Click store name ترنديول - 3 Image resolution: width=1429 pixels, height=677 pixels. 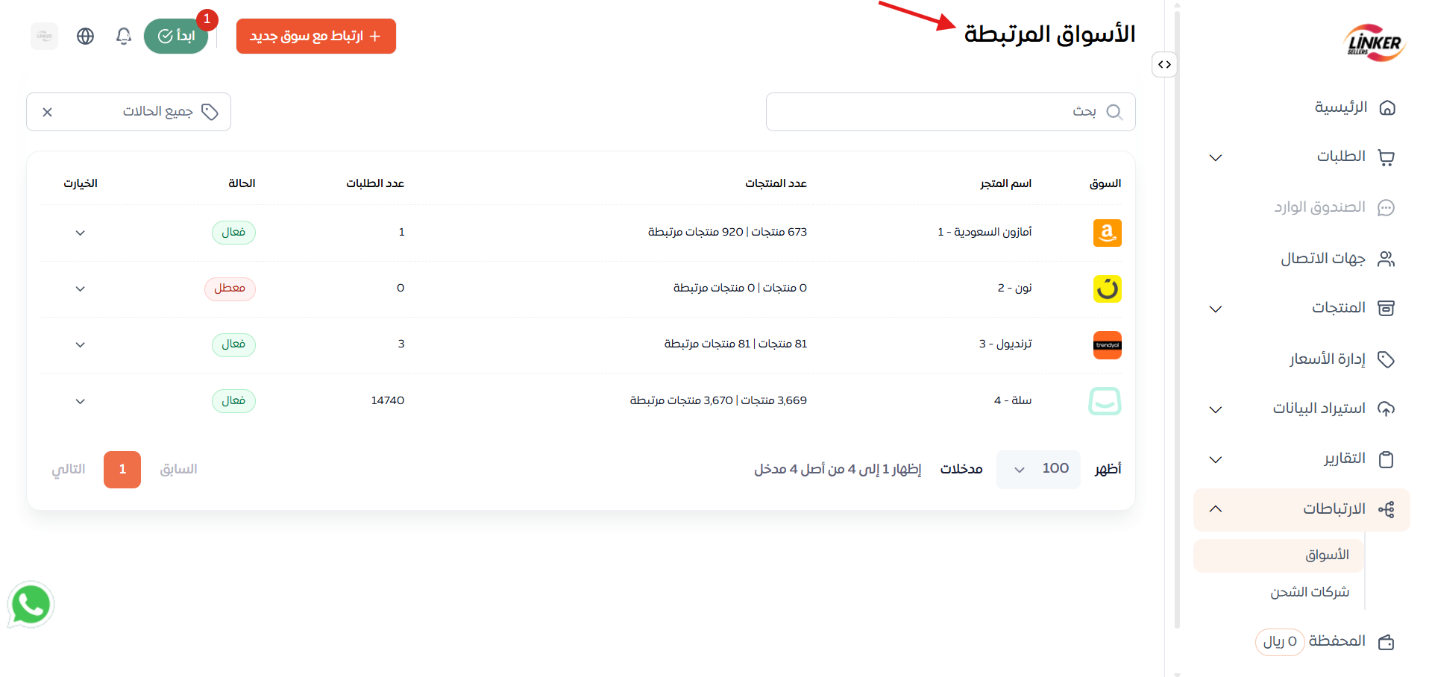(x=1005, y=344)
